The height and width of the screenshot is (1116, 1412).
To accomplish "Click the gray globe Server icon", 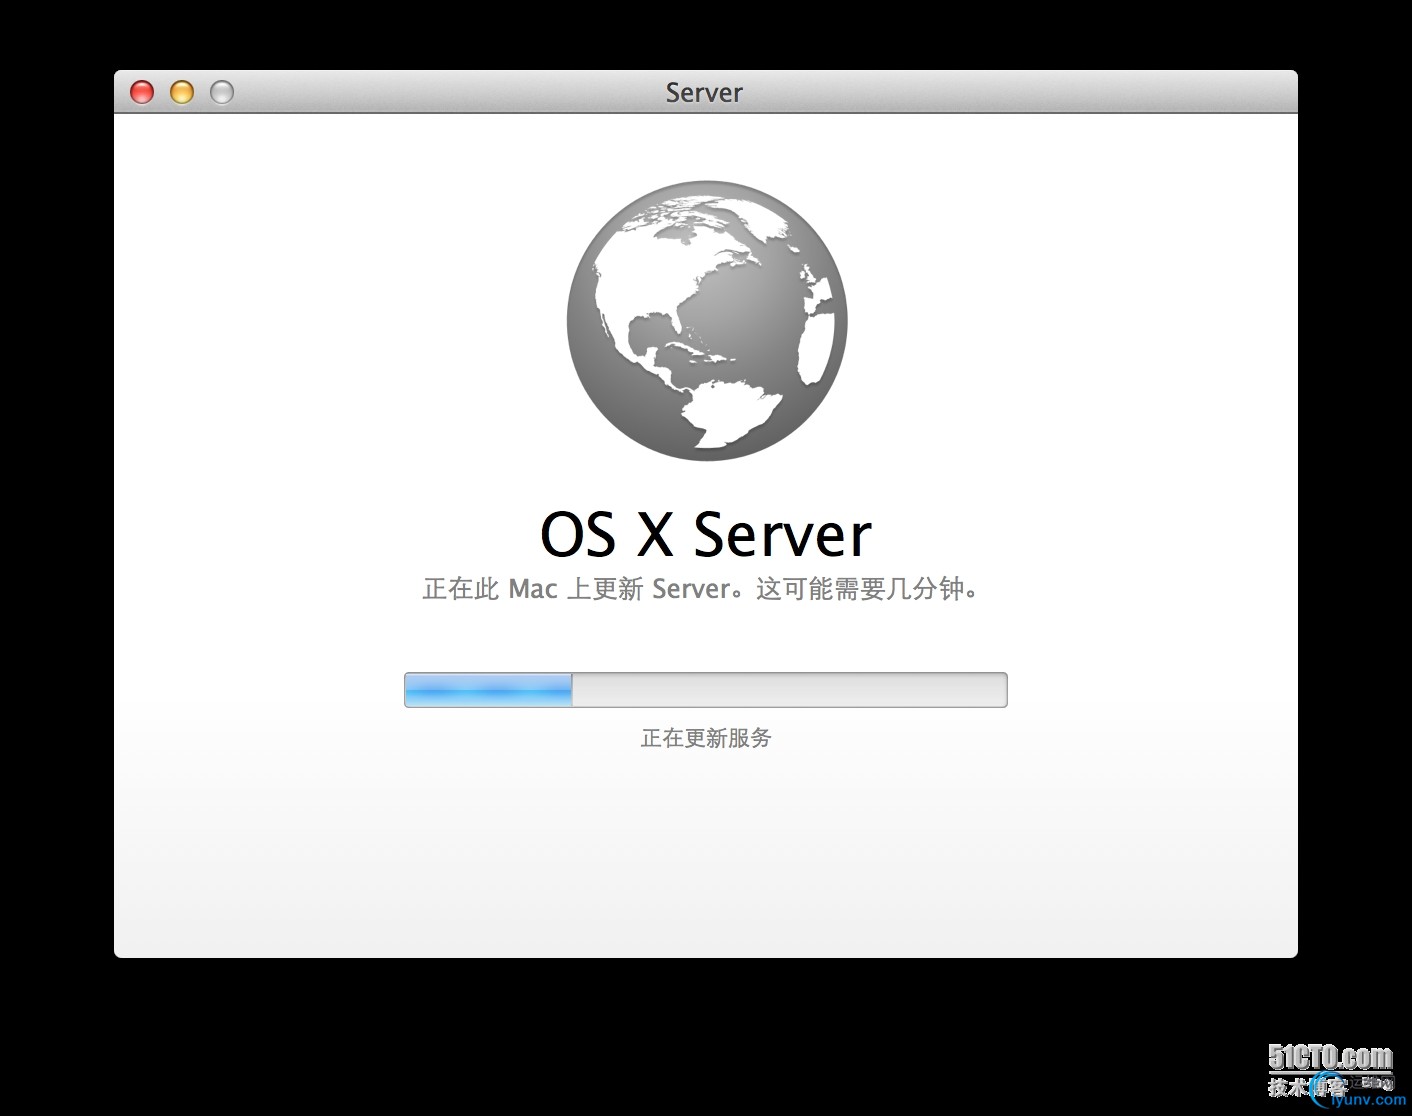I will [707, 321].
